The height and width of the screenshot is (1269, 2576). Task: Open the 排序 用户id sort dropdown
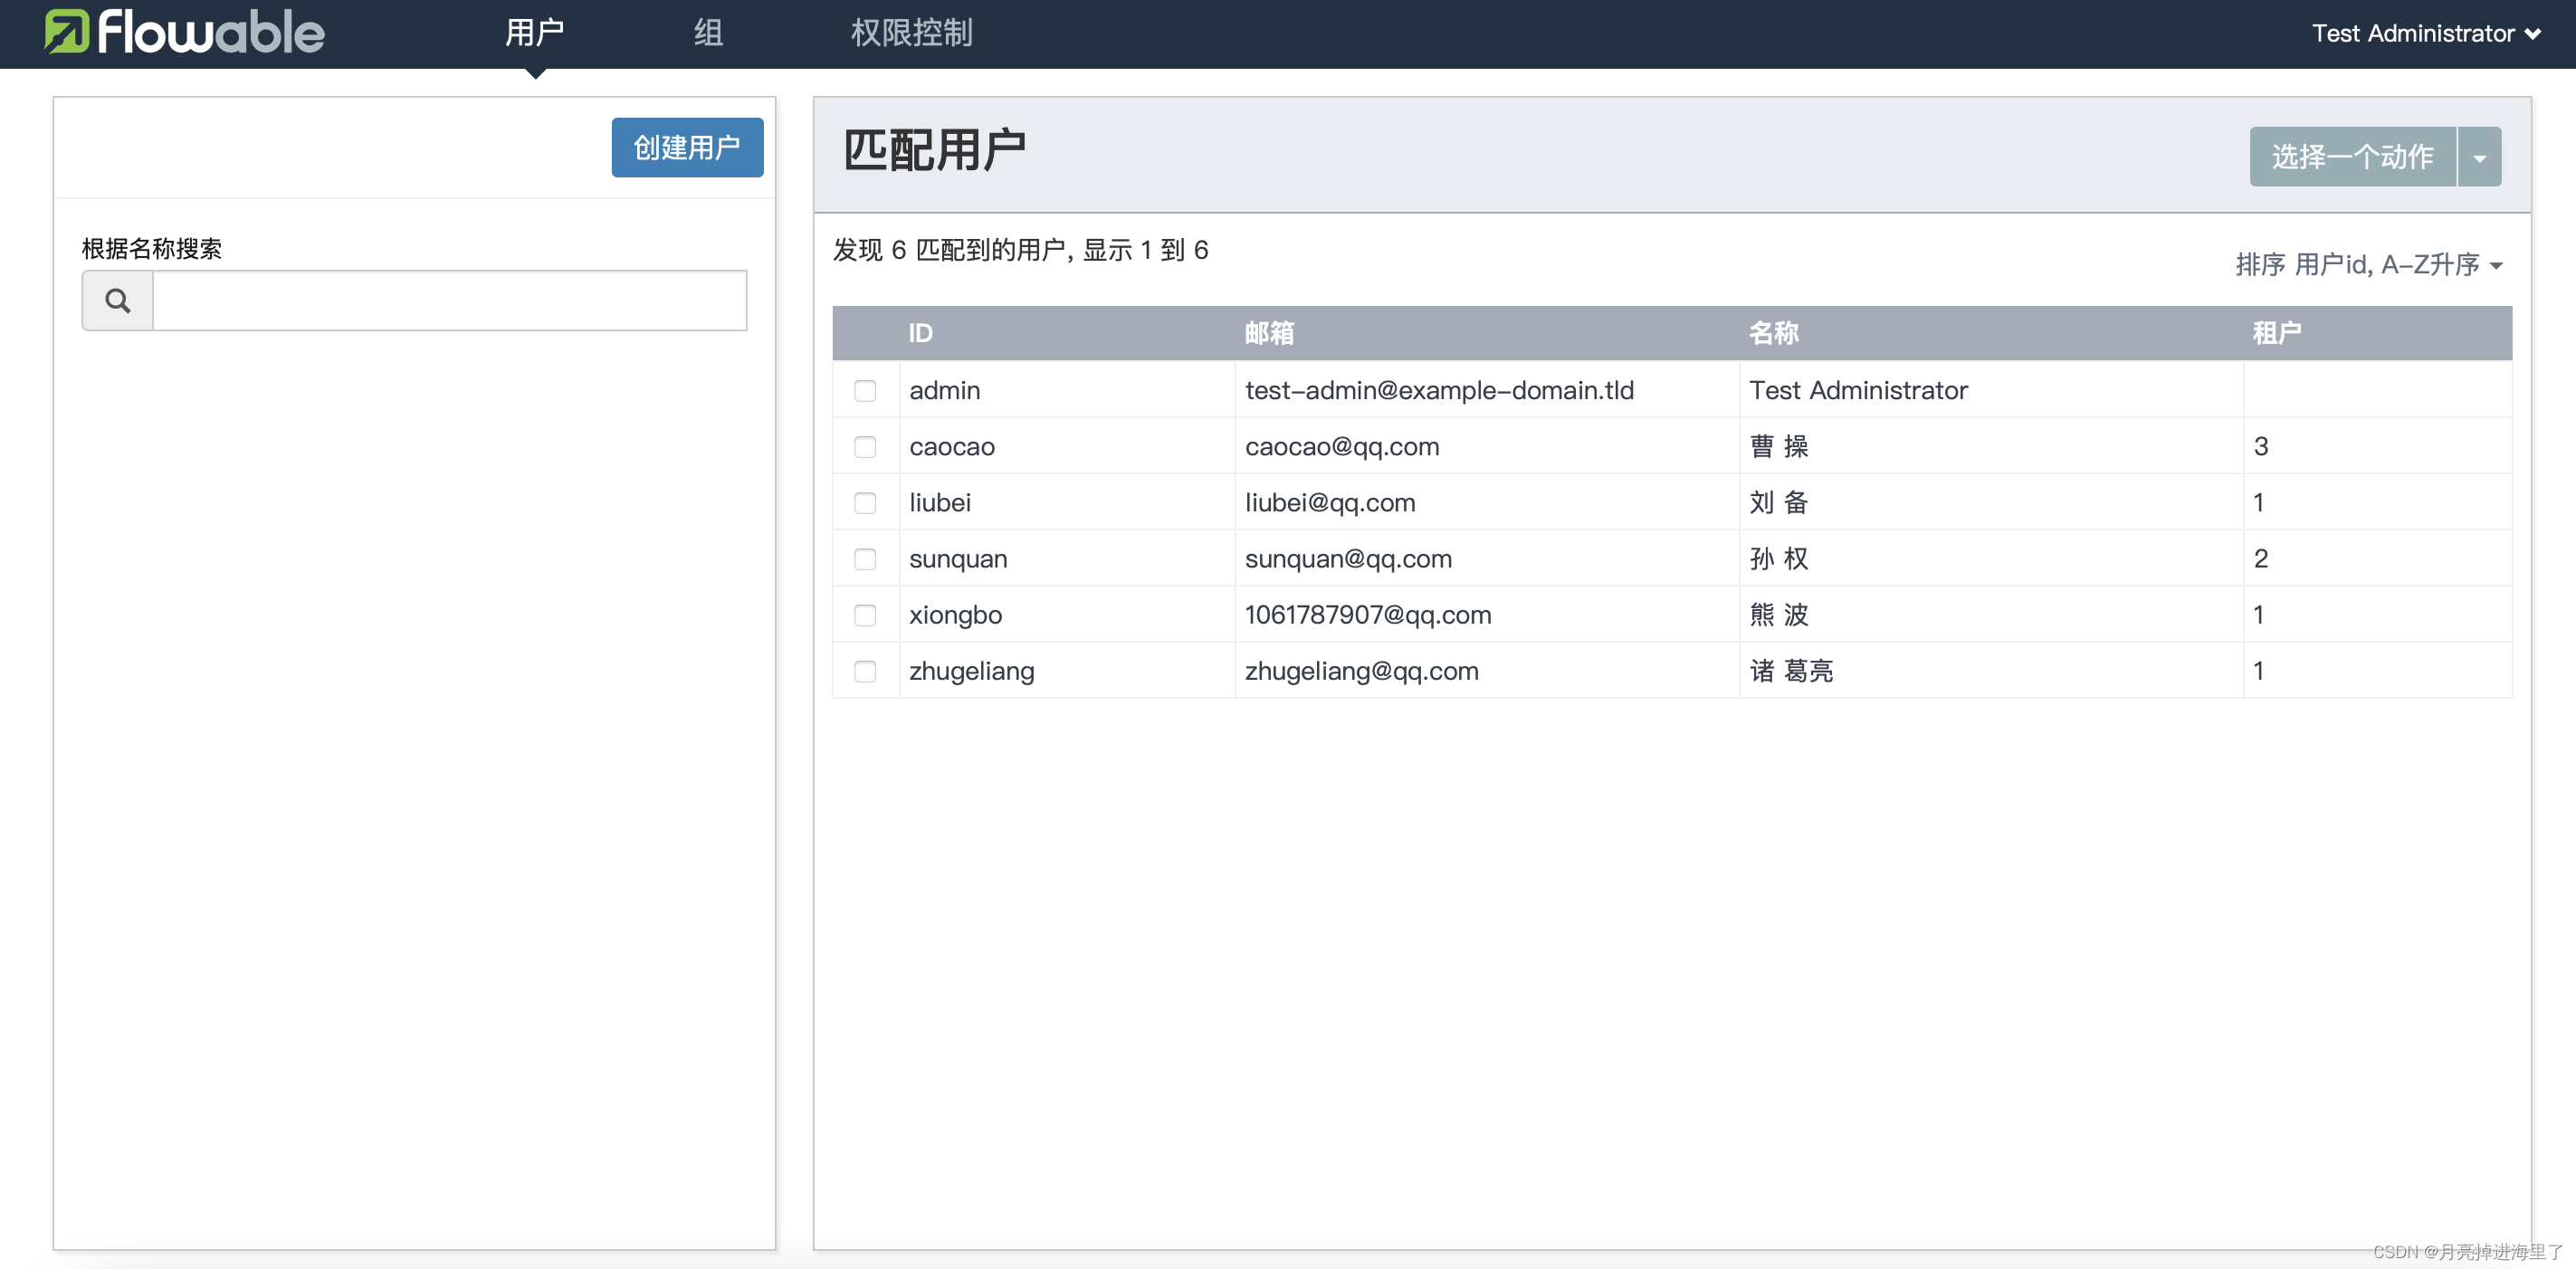point(2369,264)
